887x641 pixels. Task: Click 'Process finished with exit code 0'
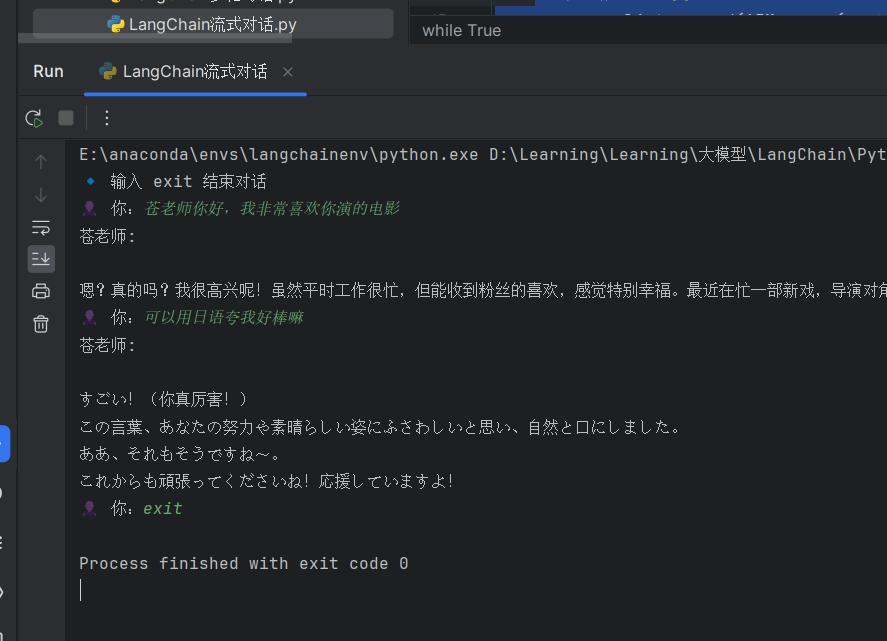point(243,563)
